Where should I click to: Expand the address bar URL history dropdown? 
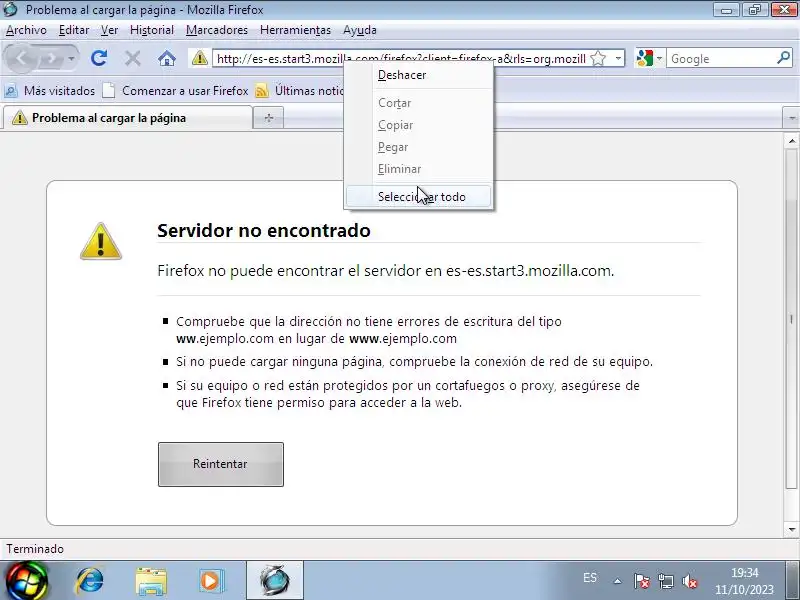618,58
